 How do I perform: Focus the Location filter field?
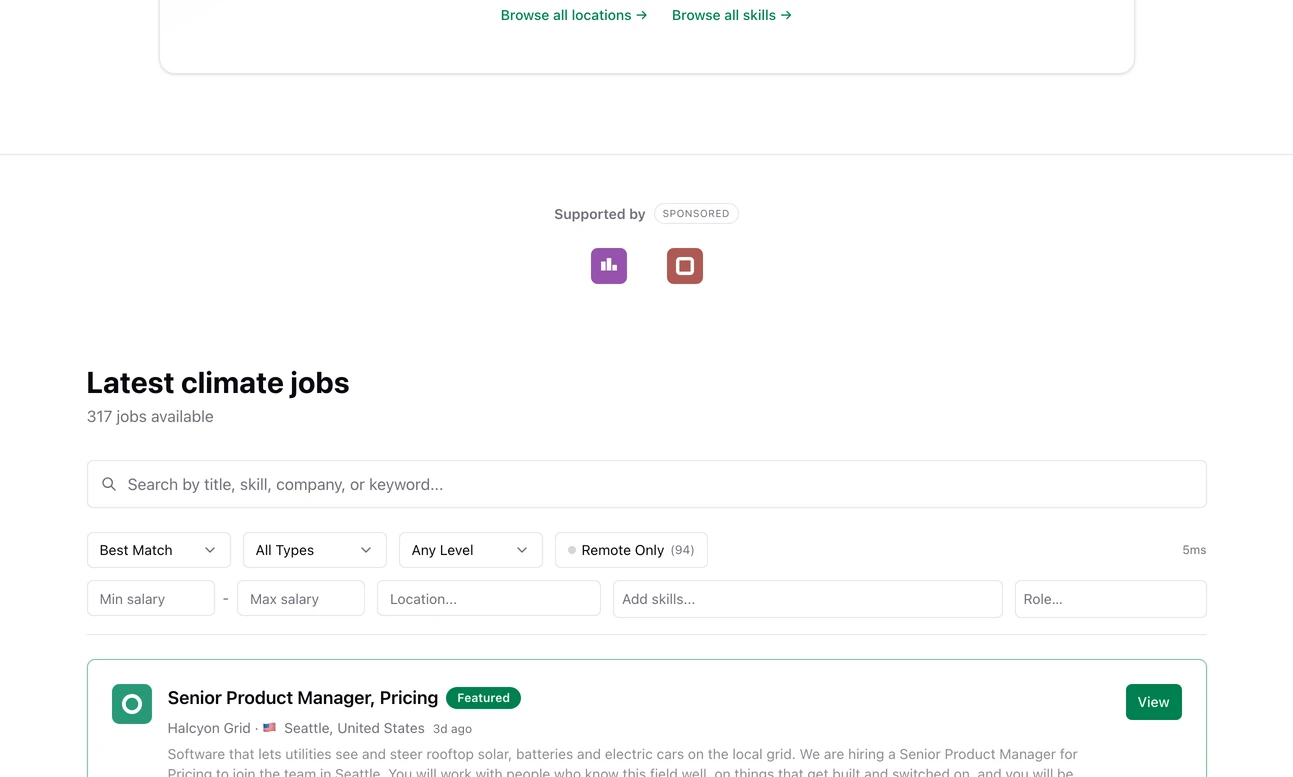tap(489, 599)
